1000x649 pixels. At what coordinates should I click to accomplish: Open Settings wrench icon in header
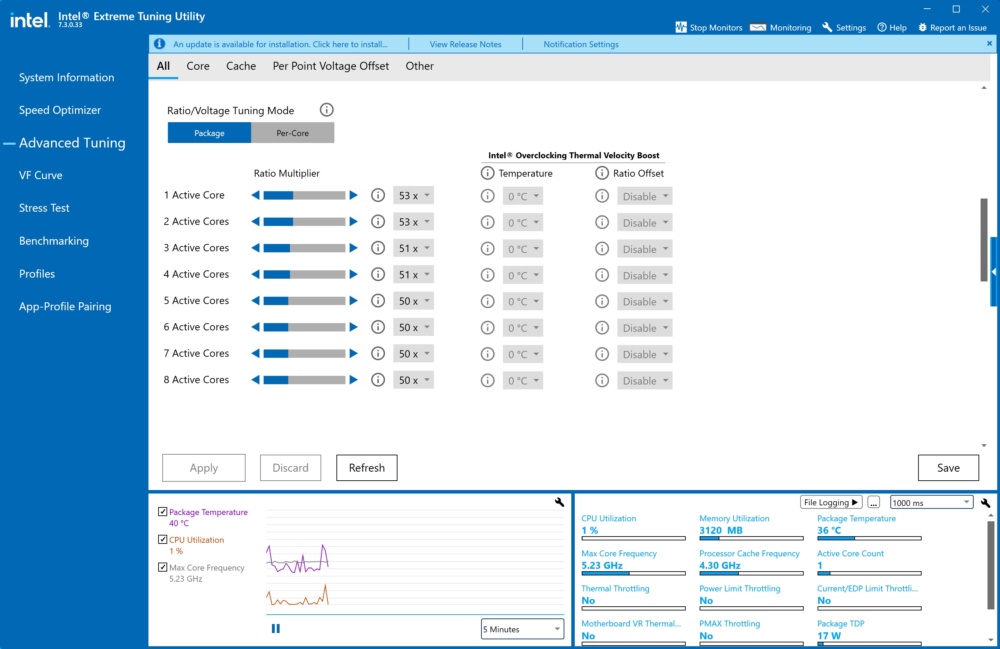click(827, 27)
